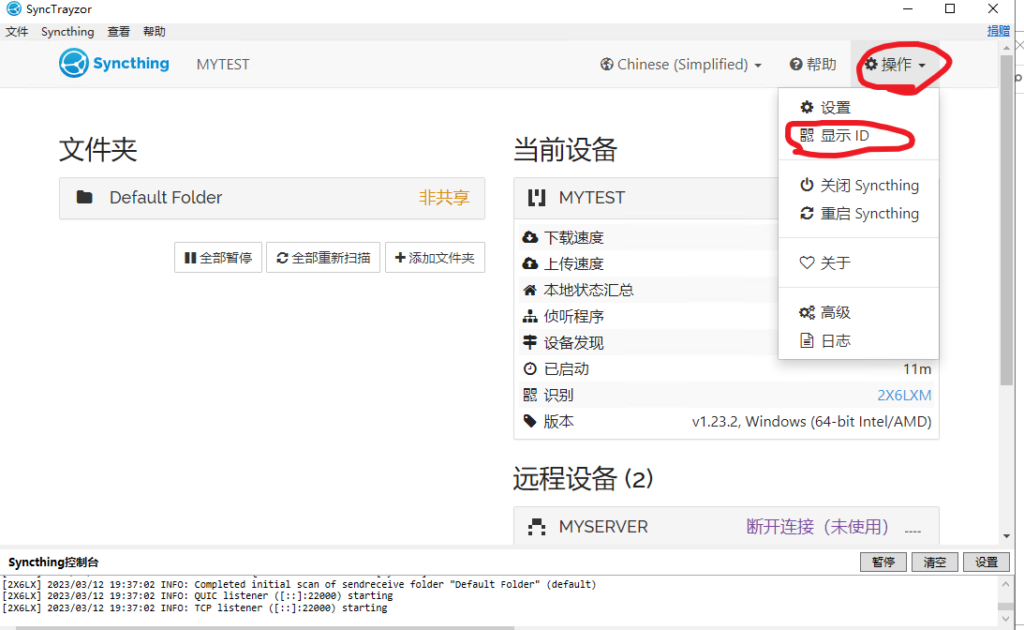Select 设置 from the actions menu
The image size is (1024, 630).
(858, 107)
